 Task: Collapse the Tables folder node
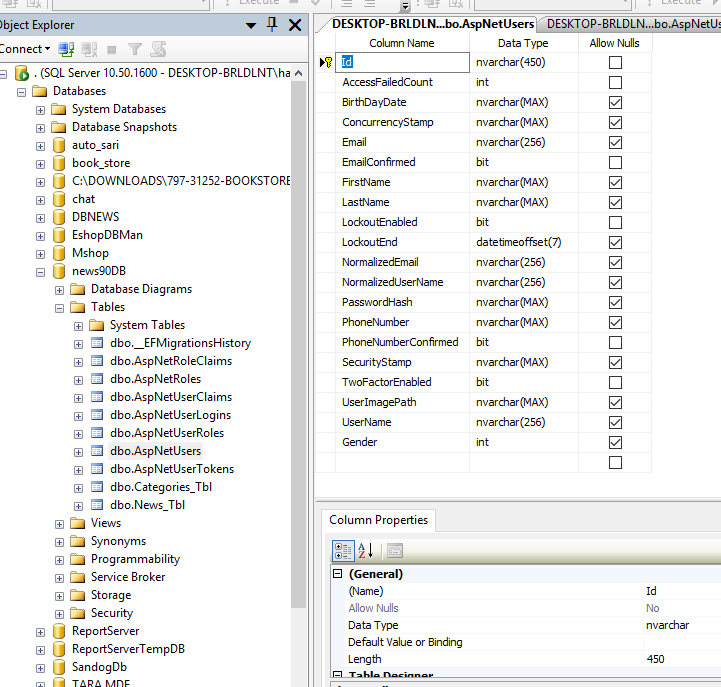click(x=59, y=308)
